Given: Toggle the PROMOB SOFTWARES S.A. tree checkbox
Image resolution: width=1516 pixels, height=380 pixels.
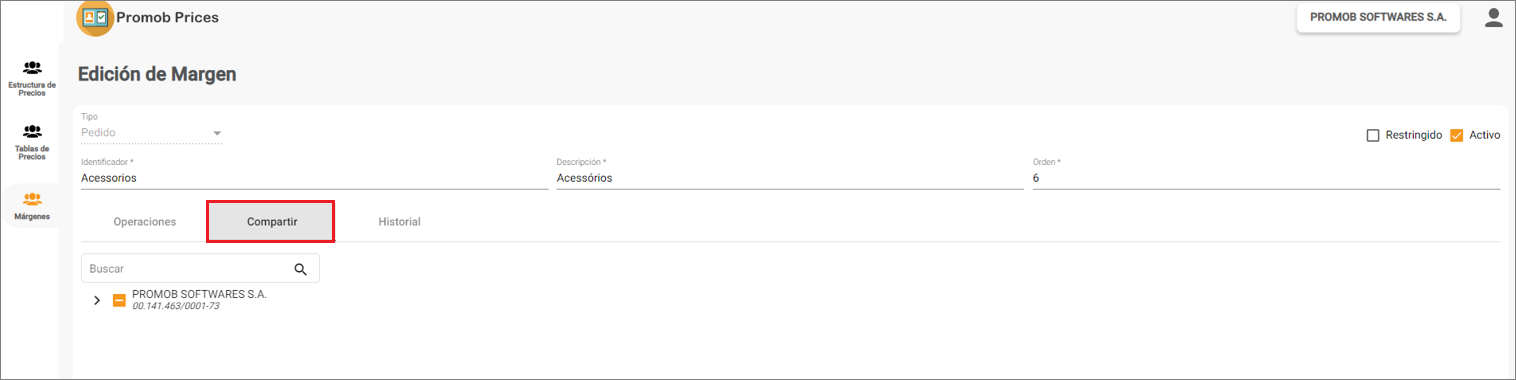Looking at the screenshot, I should 119,300.
